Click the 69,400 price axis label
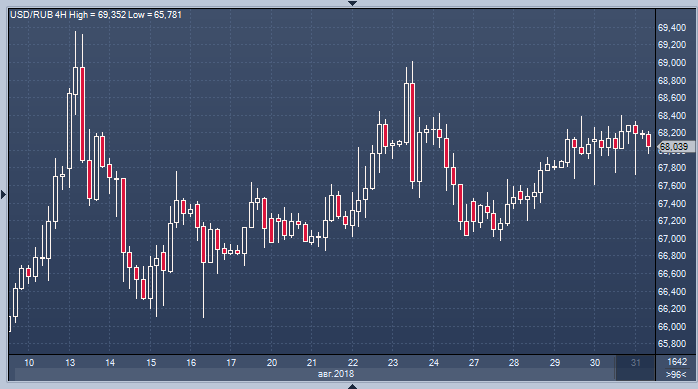 tap(672, 28)
